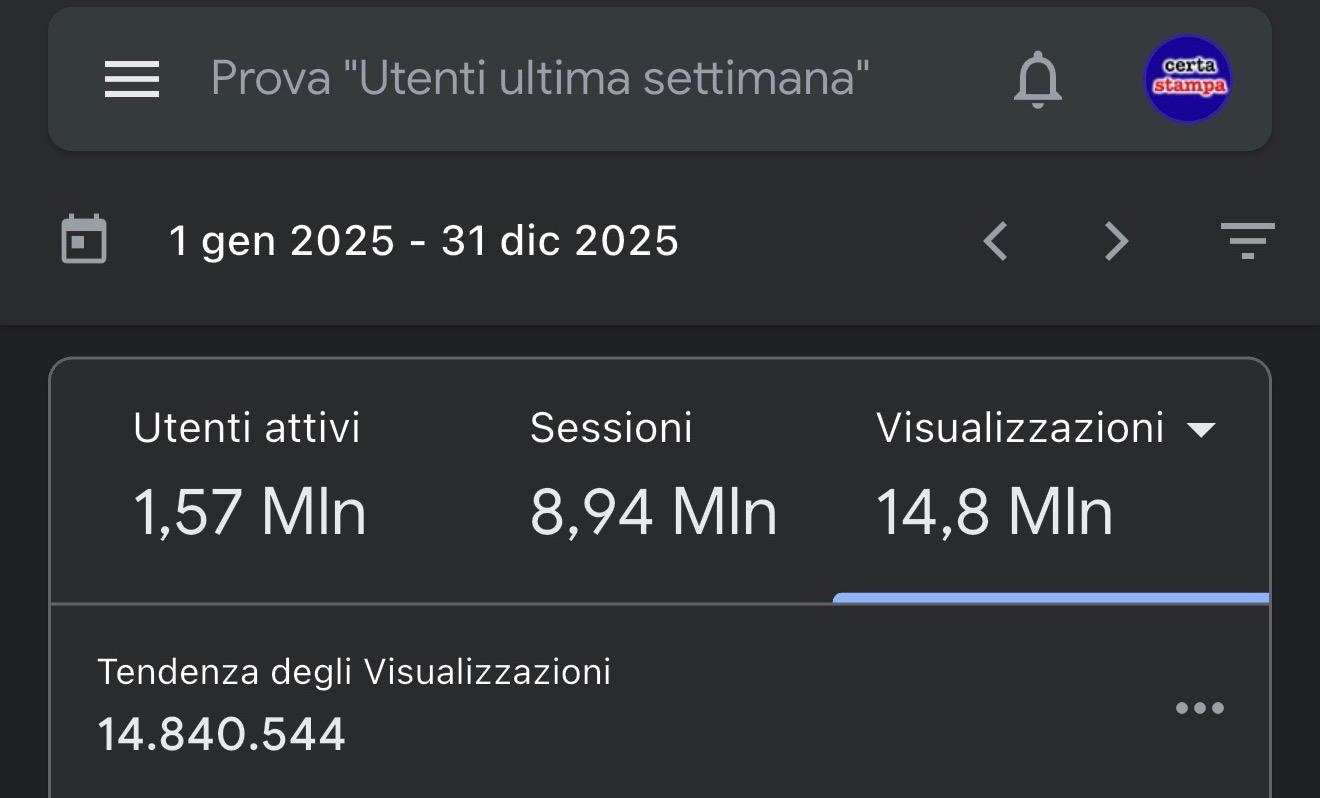
Task: Click the blue selected-tab indicator bar
Action: pos(1050,598)
